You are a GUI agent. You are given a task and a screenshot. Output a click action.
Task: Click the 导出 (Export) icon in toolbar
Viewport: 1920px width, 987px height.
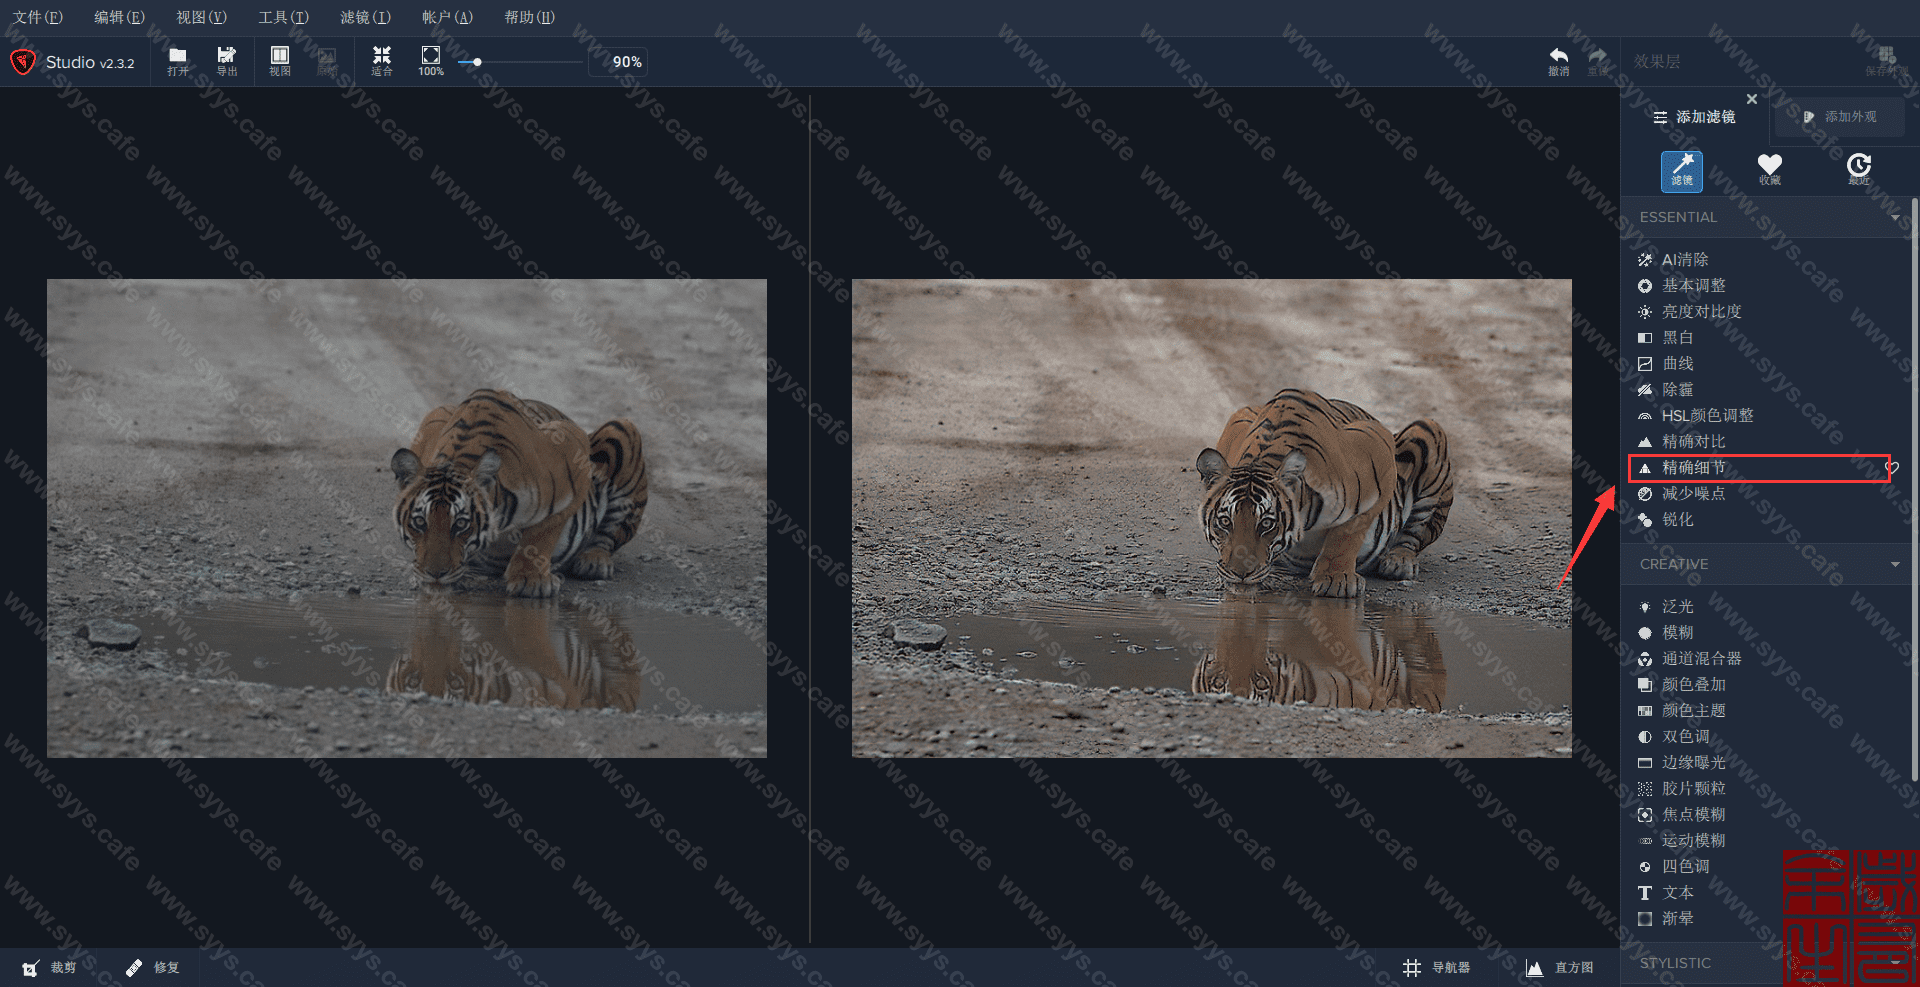[x=227, y=60]
